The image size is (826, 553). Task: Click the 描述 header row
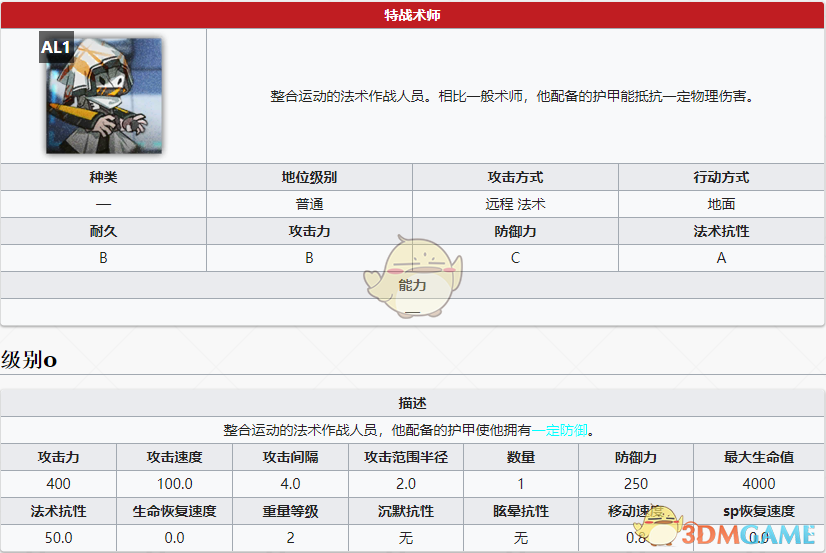(x=412, y=403)
